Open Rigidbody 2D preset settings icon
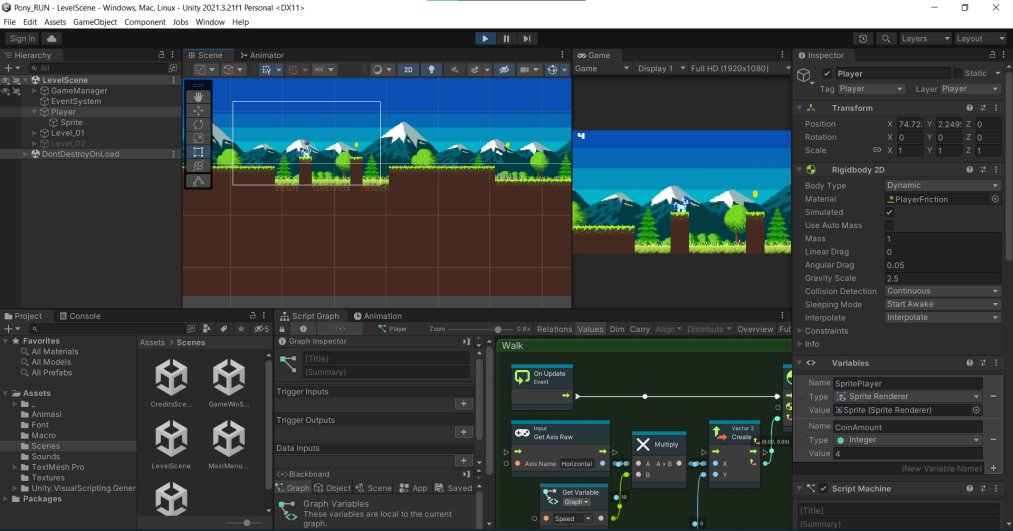This screenshot has height=531, width=1013. (x=983, y=170)
